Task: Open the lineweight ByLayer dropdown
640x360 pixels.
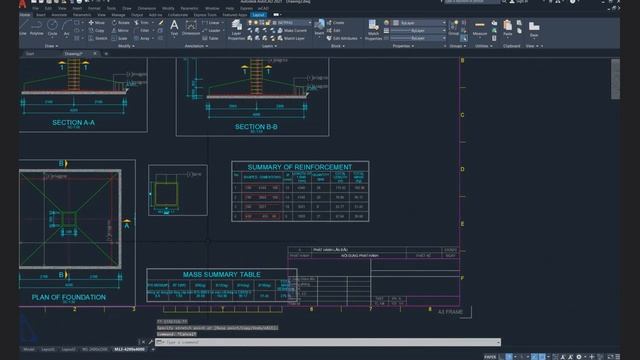Action: [418, 31]
